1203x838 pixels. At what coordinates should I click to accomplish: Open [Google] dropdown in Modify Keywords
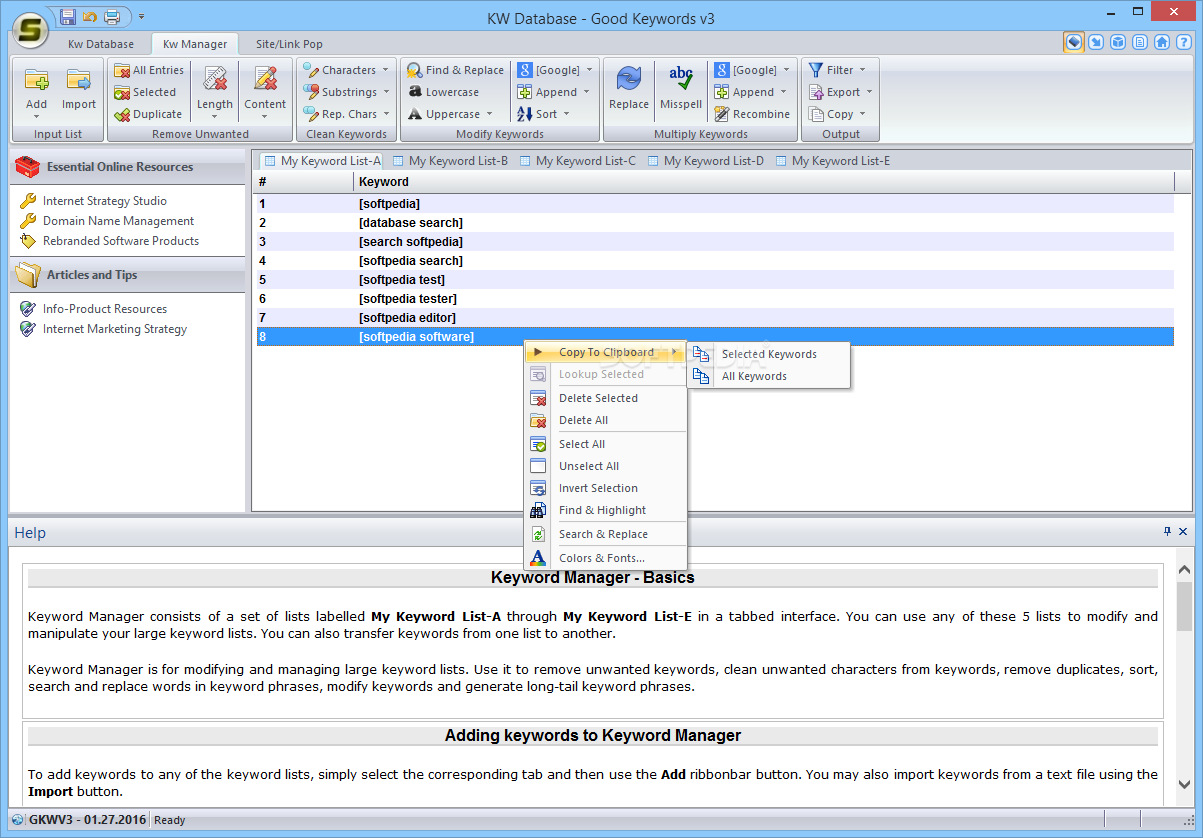555,70
